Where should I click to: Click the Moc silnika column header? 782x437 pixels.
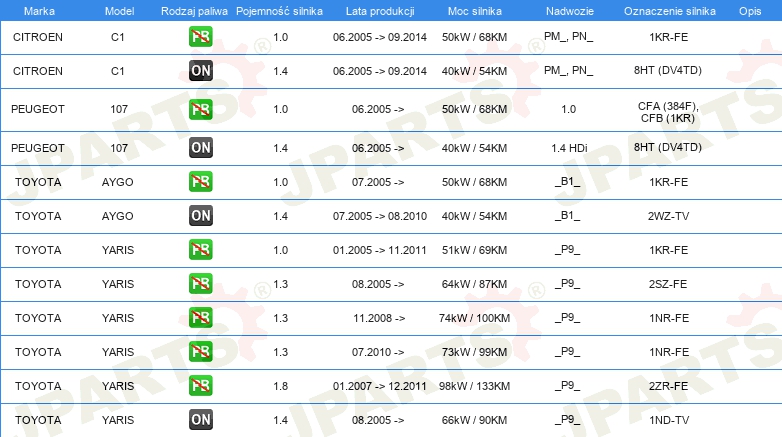tap(474, 11)
